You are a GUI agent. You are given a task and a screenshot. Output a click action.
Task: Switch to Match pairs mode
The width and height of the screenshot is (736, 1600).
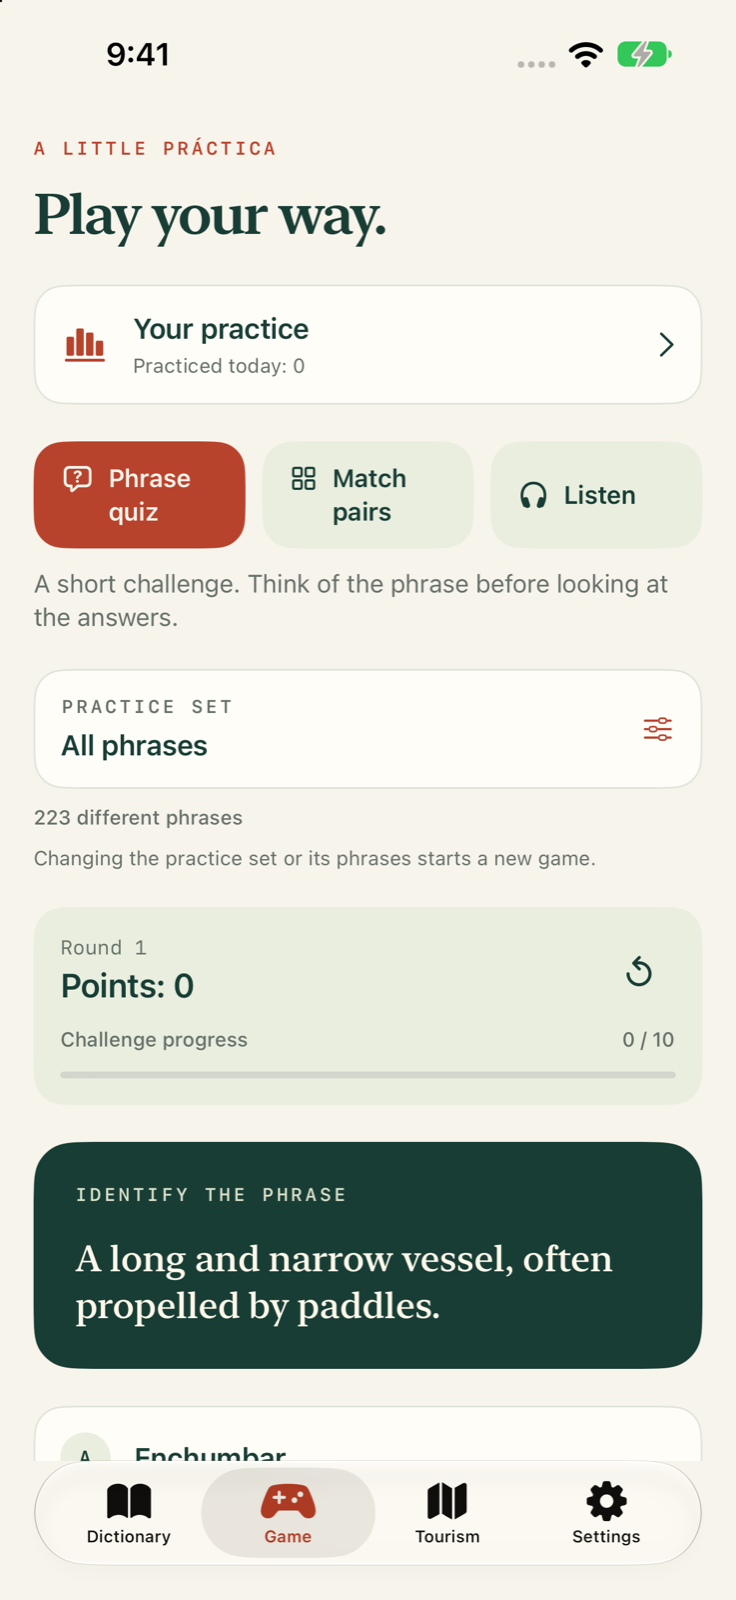368,495
